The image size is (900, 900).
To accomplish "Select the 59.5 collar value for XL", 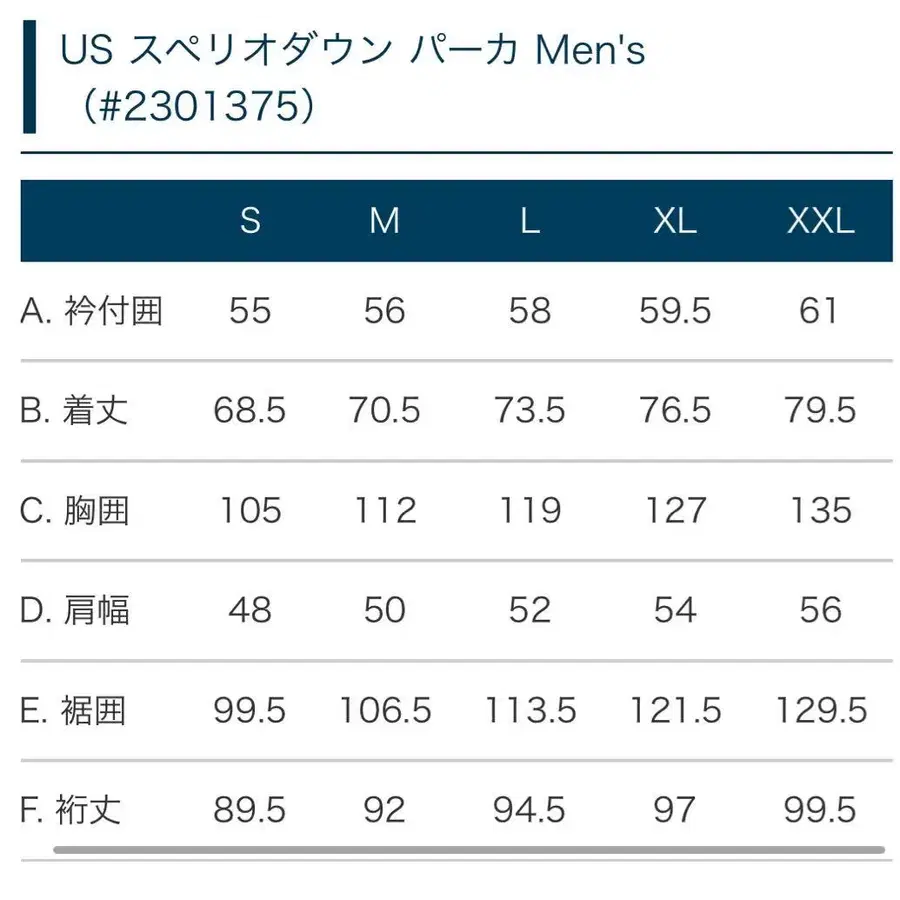I will pos(675,311).
